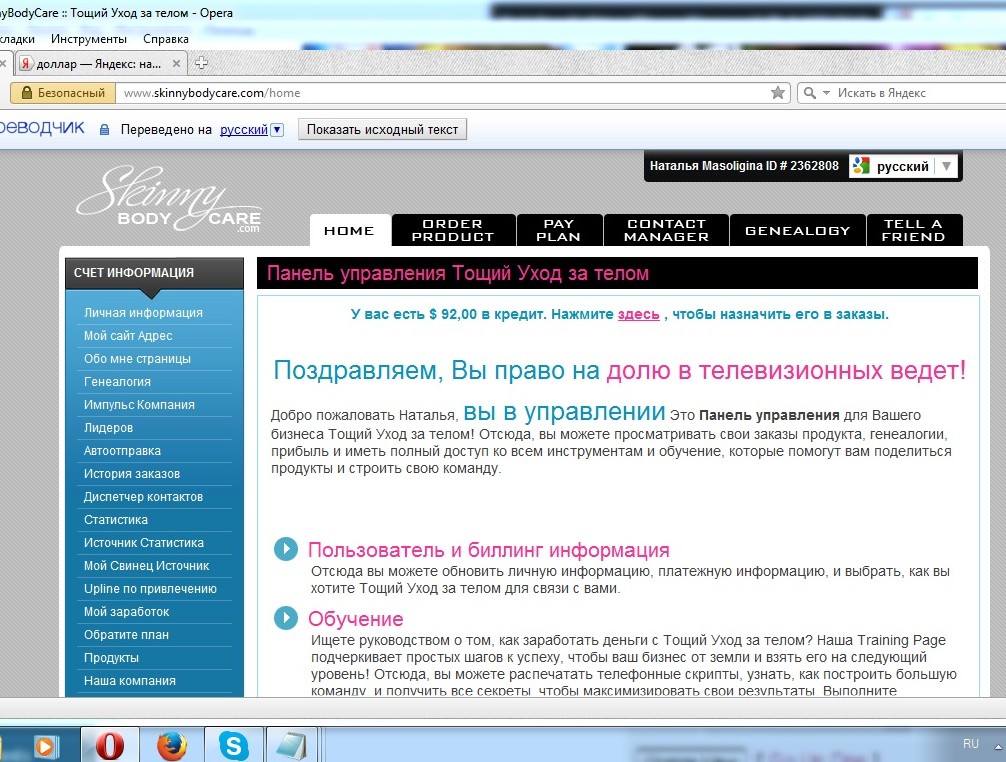Open translation target language dropdown
Viewport: 1006px width, 762px height.
pos(277,130)
